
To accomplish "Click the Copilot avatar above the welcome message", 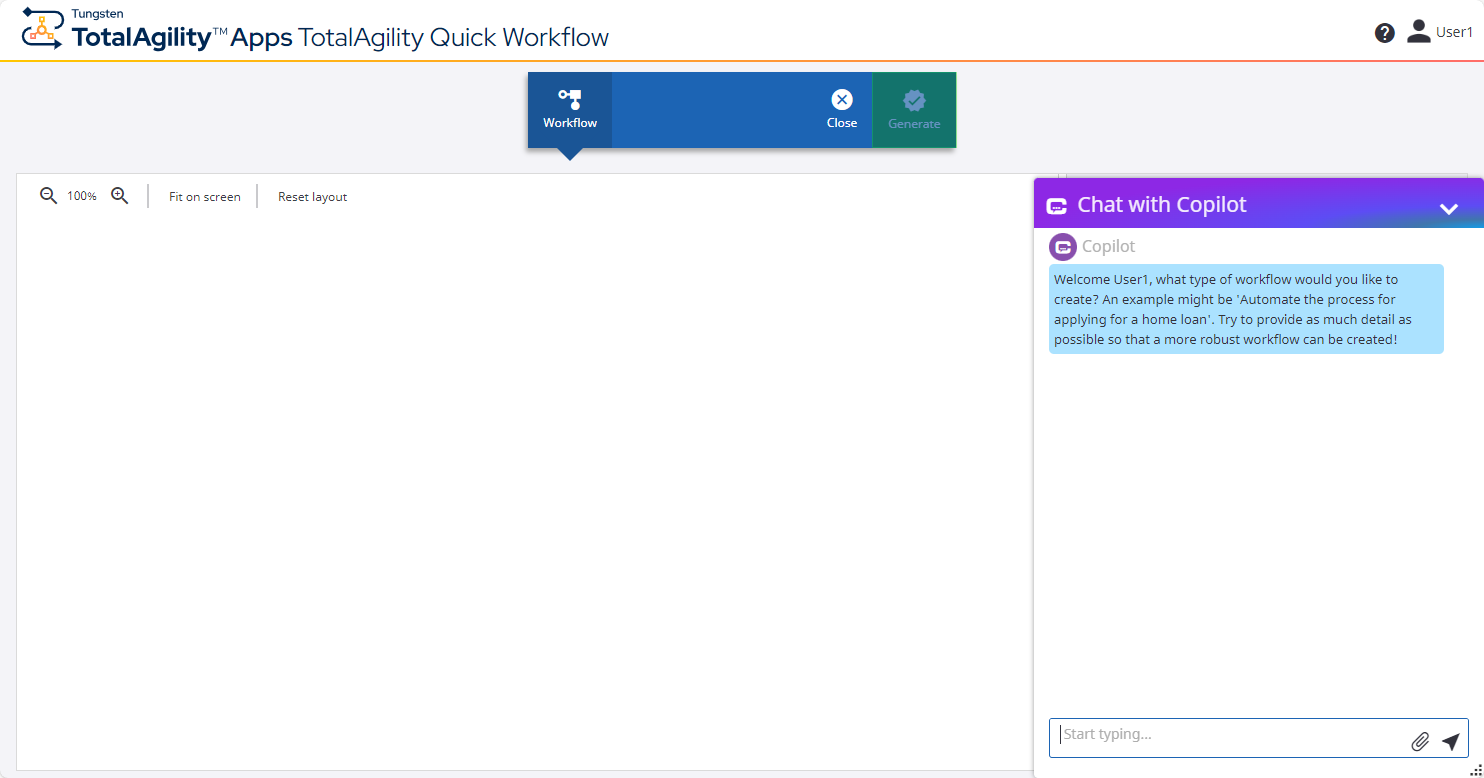I will 1062,247.
